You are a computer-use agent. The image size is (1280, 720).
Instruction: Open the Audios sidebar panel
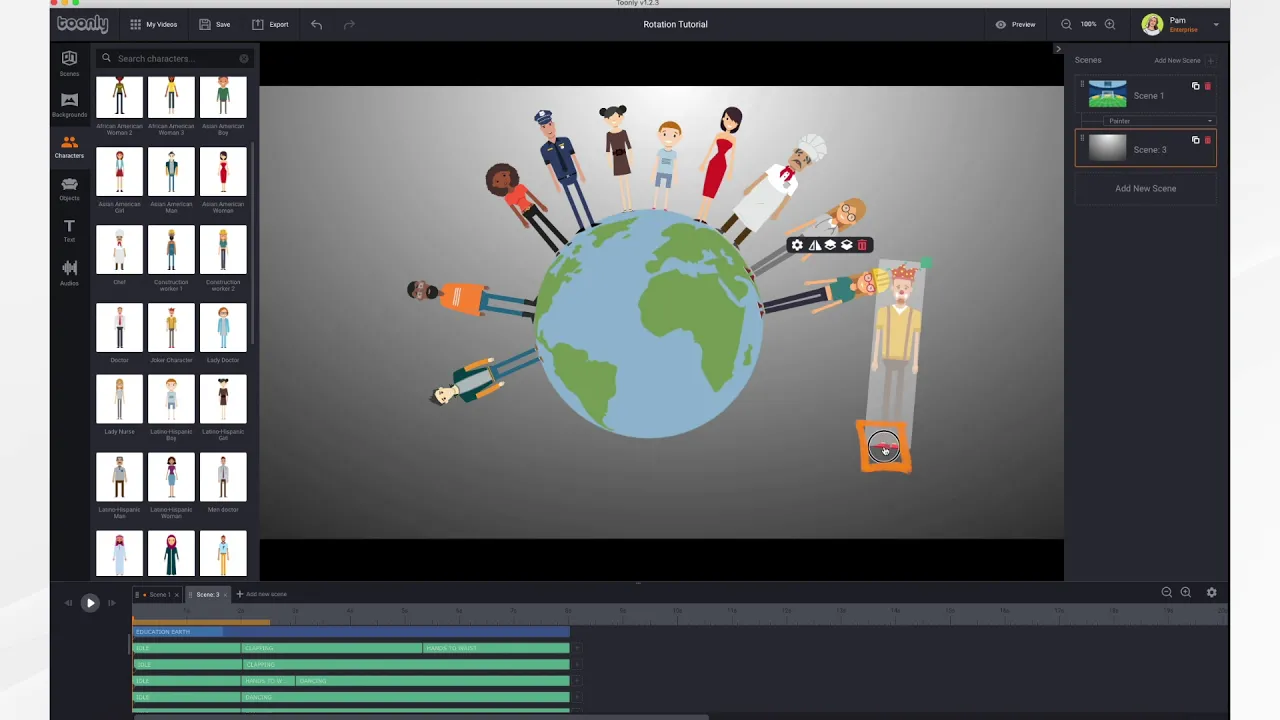[69, 273]
